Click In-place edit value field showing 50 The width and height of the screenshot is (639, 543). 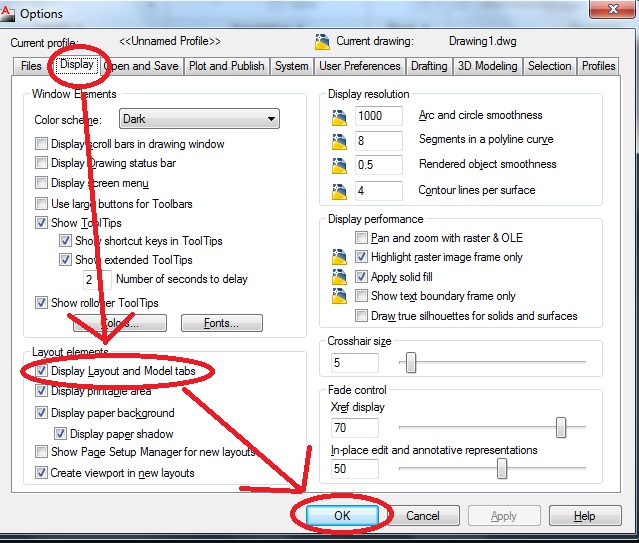[355, 468]
